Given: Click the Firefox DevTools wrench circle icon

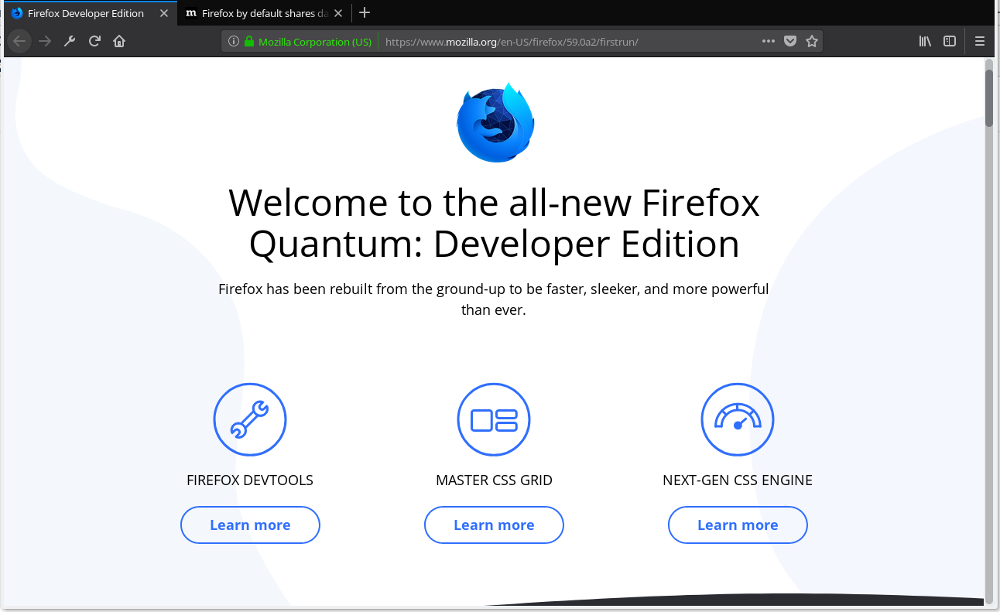Looking at the screenshot, I should 250,419.
